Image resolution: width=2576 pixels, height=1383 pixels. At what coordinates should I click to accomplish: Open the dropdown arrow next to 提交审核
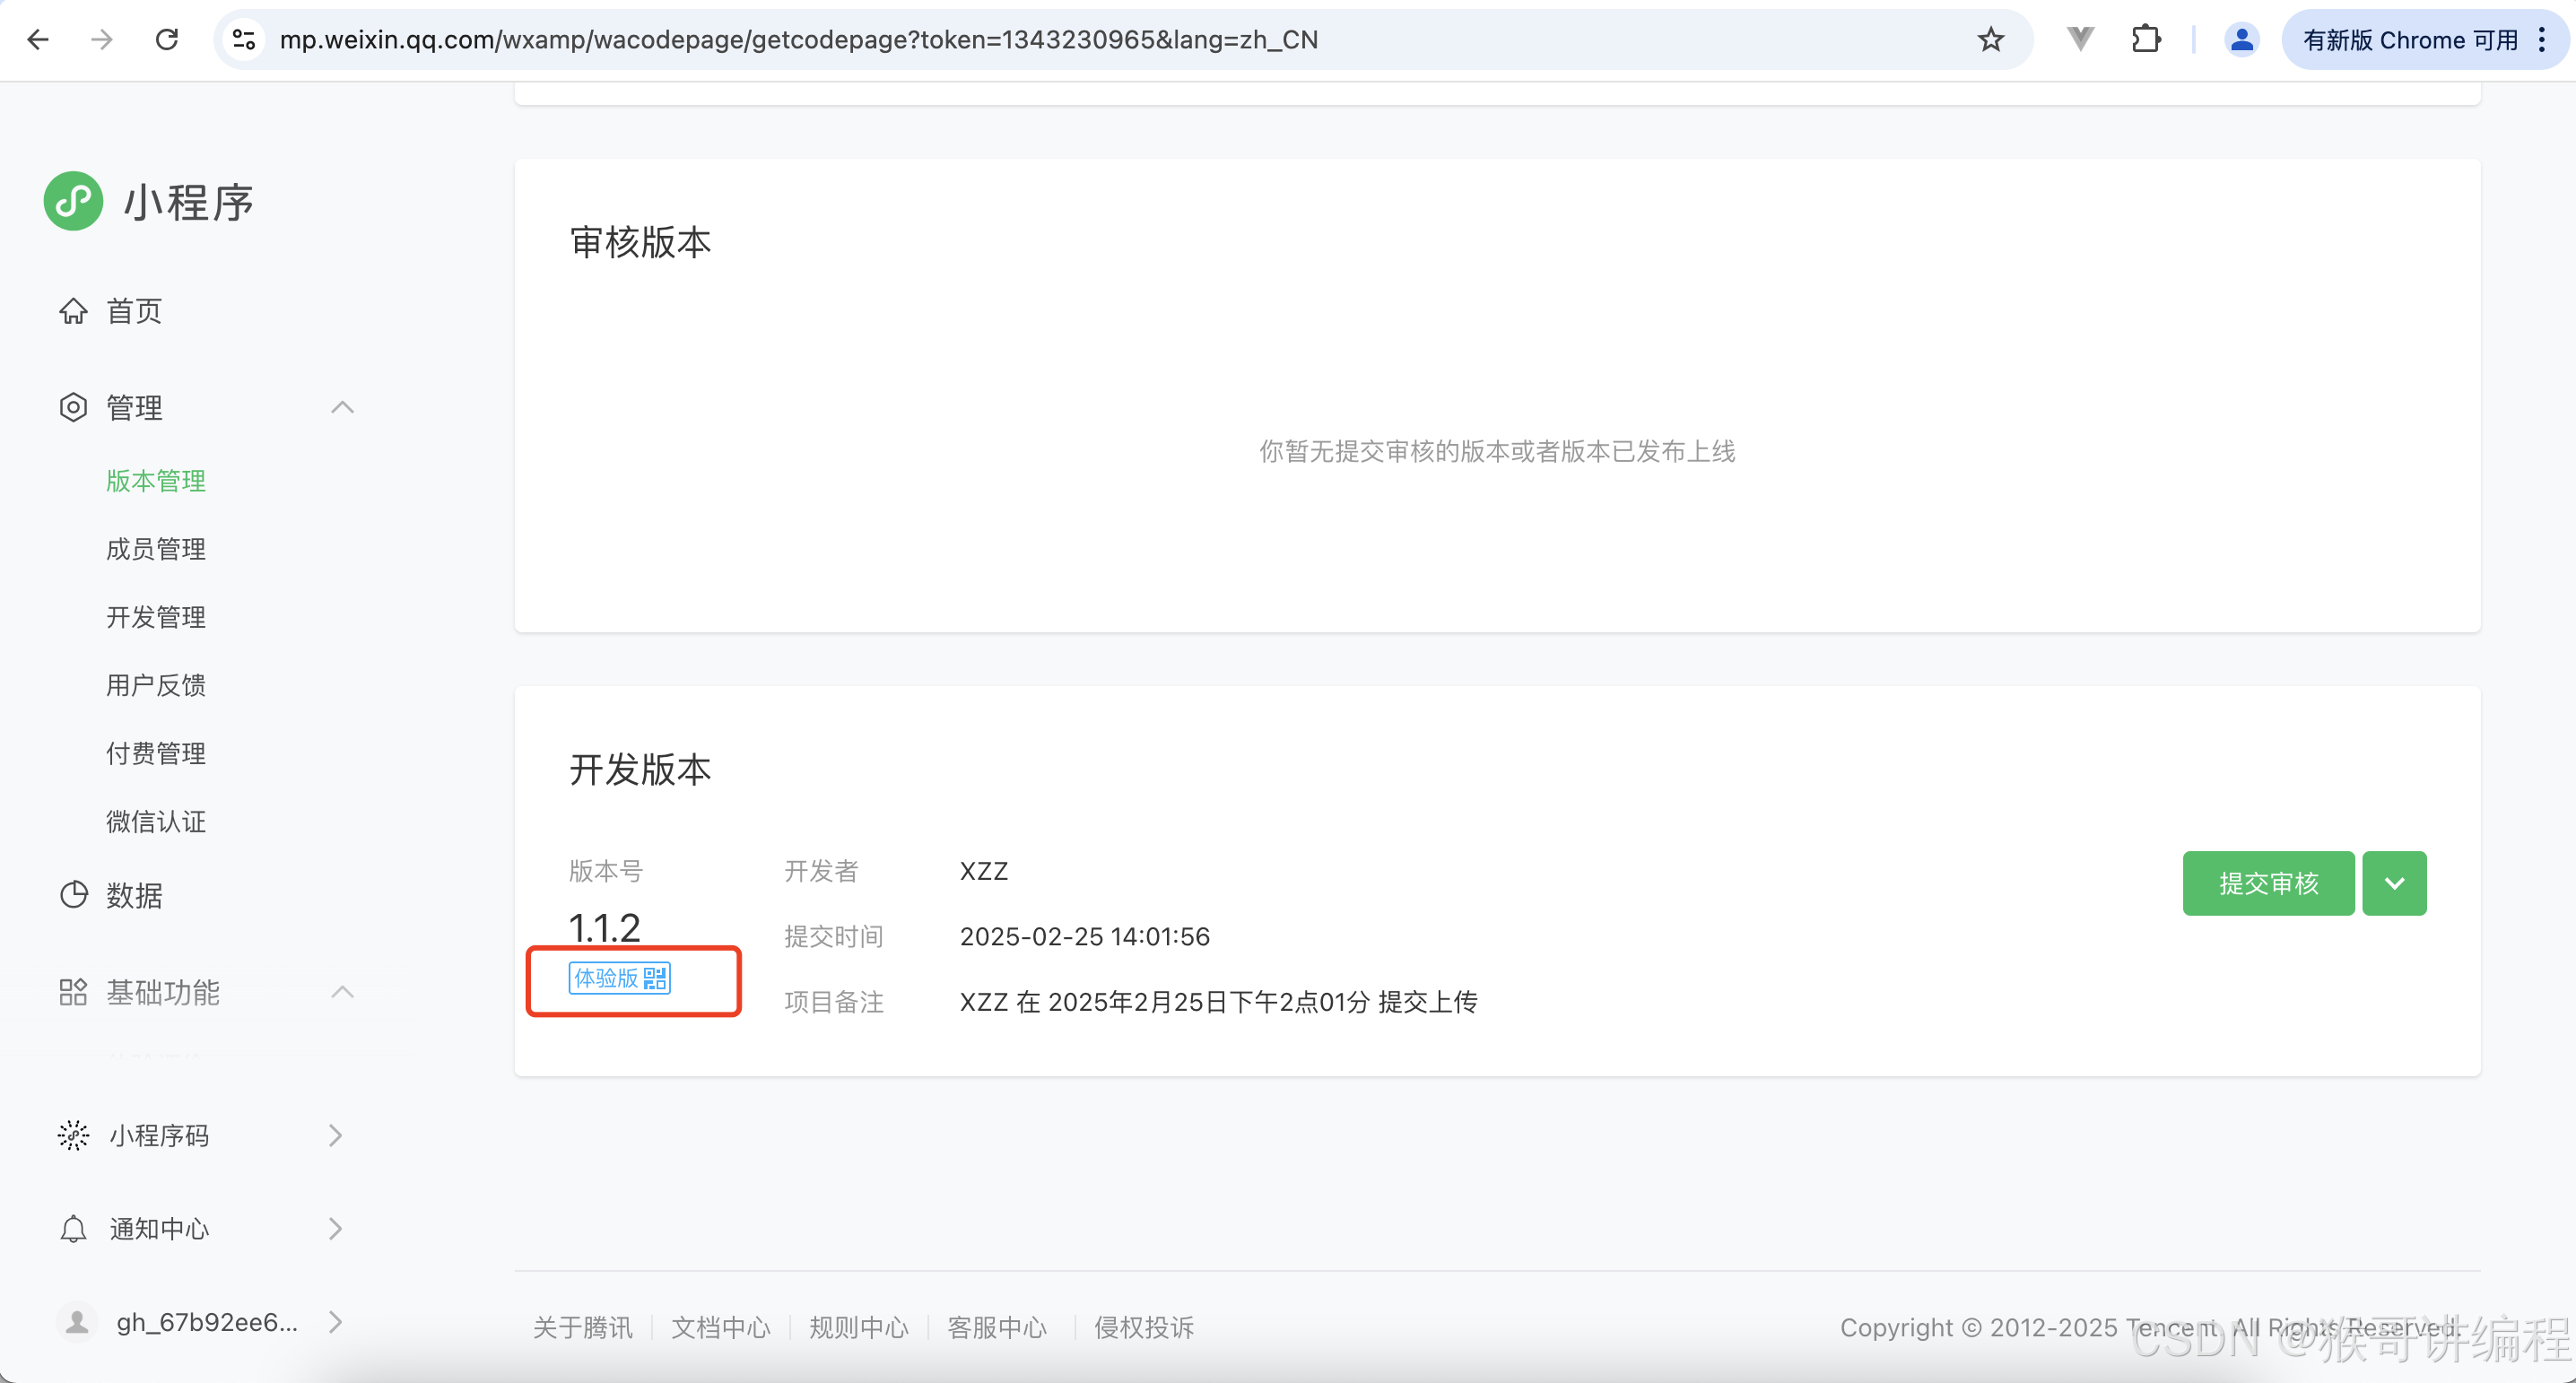coord(2393,883)
